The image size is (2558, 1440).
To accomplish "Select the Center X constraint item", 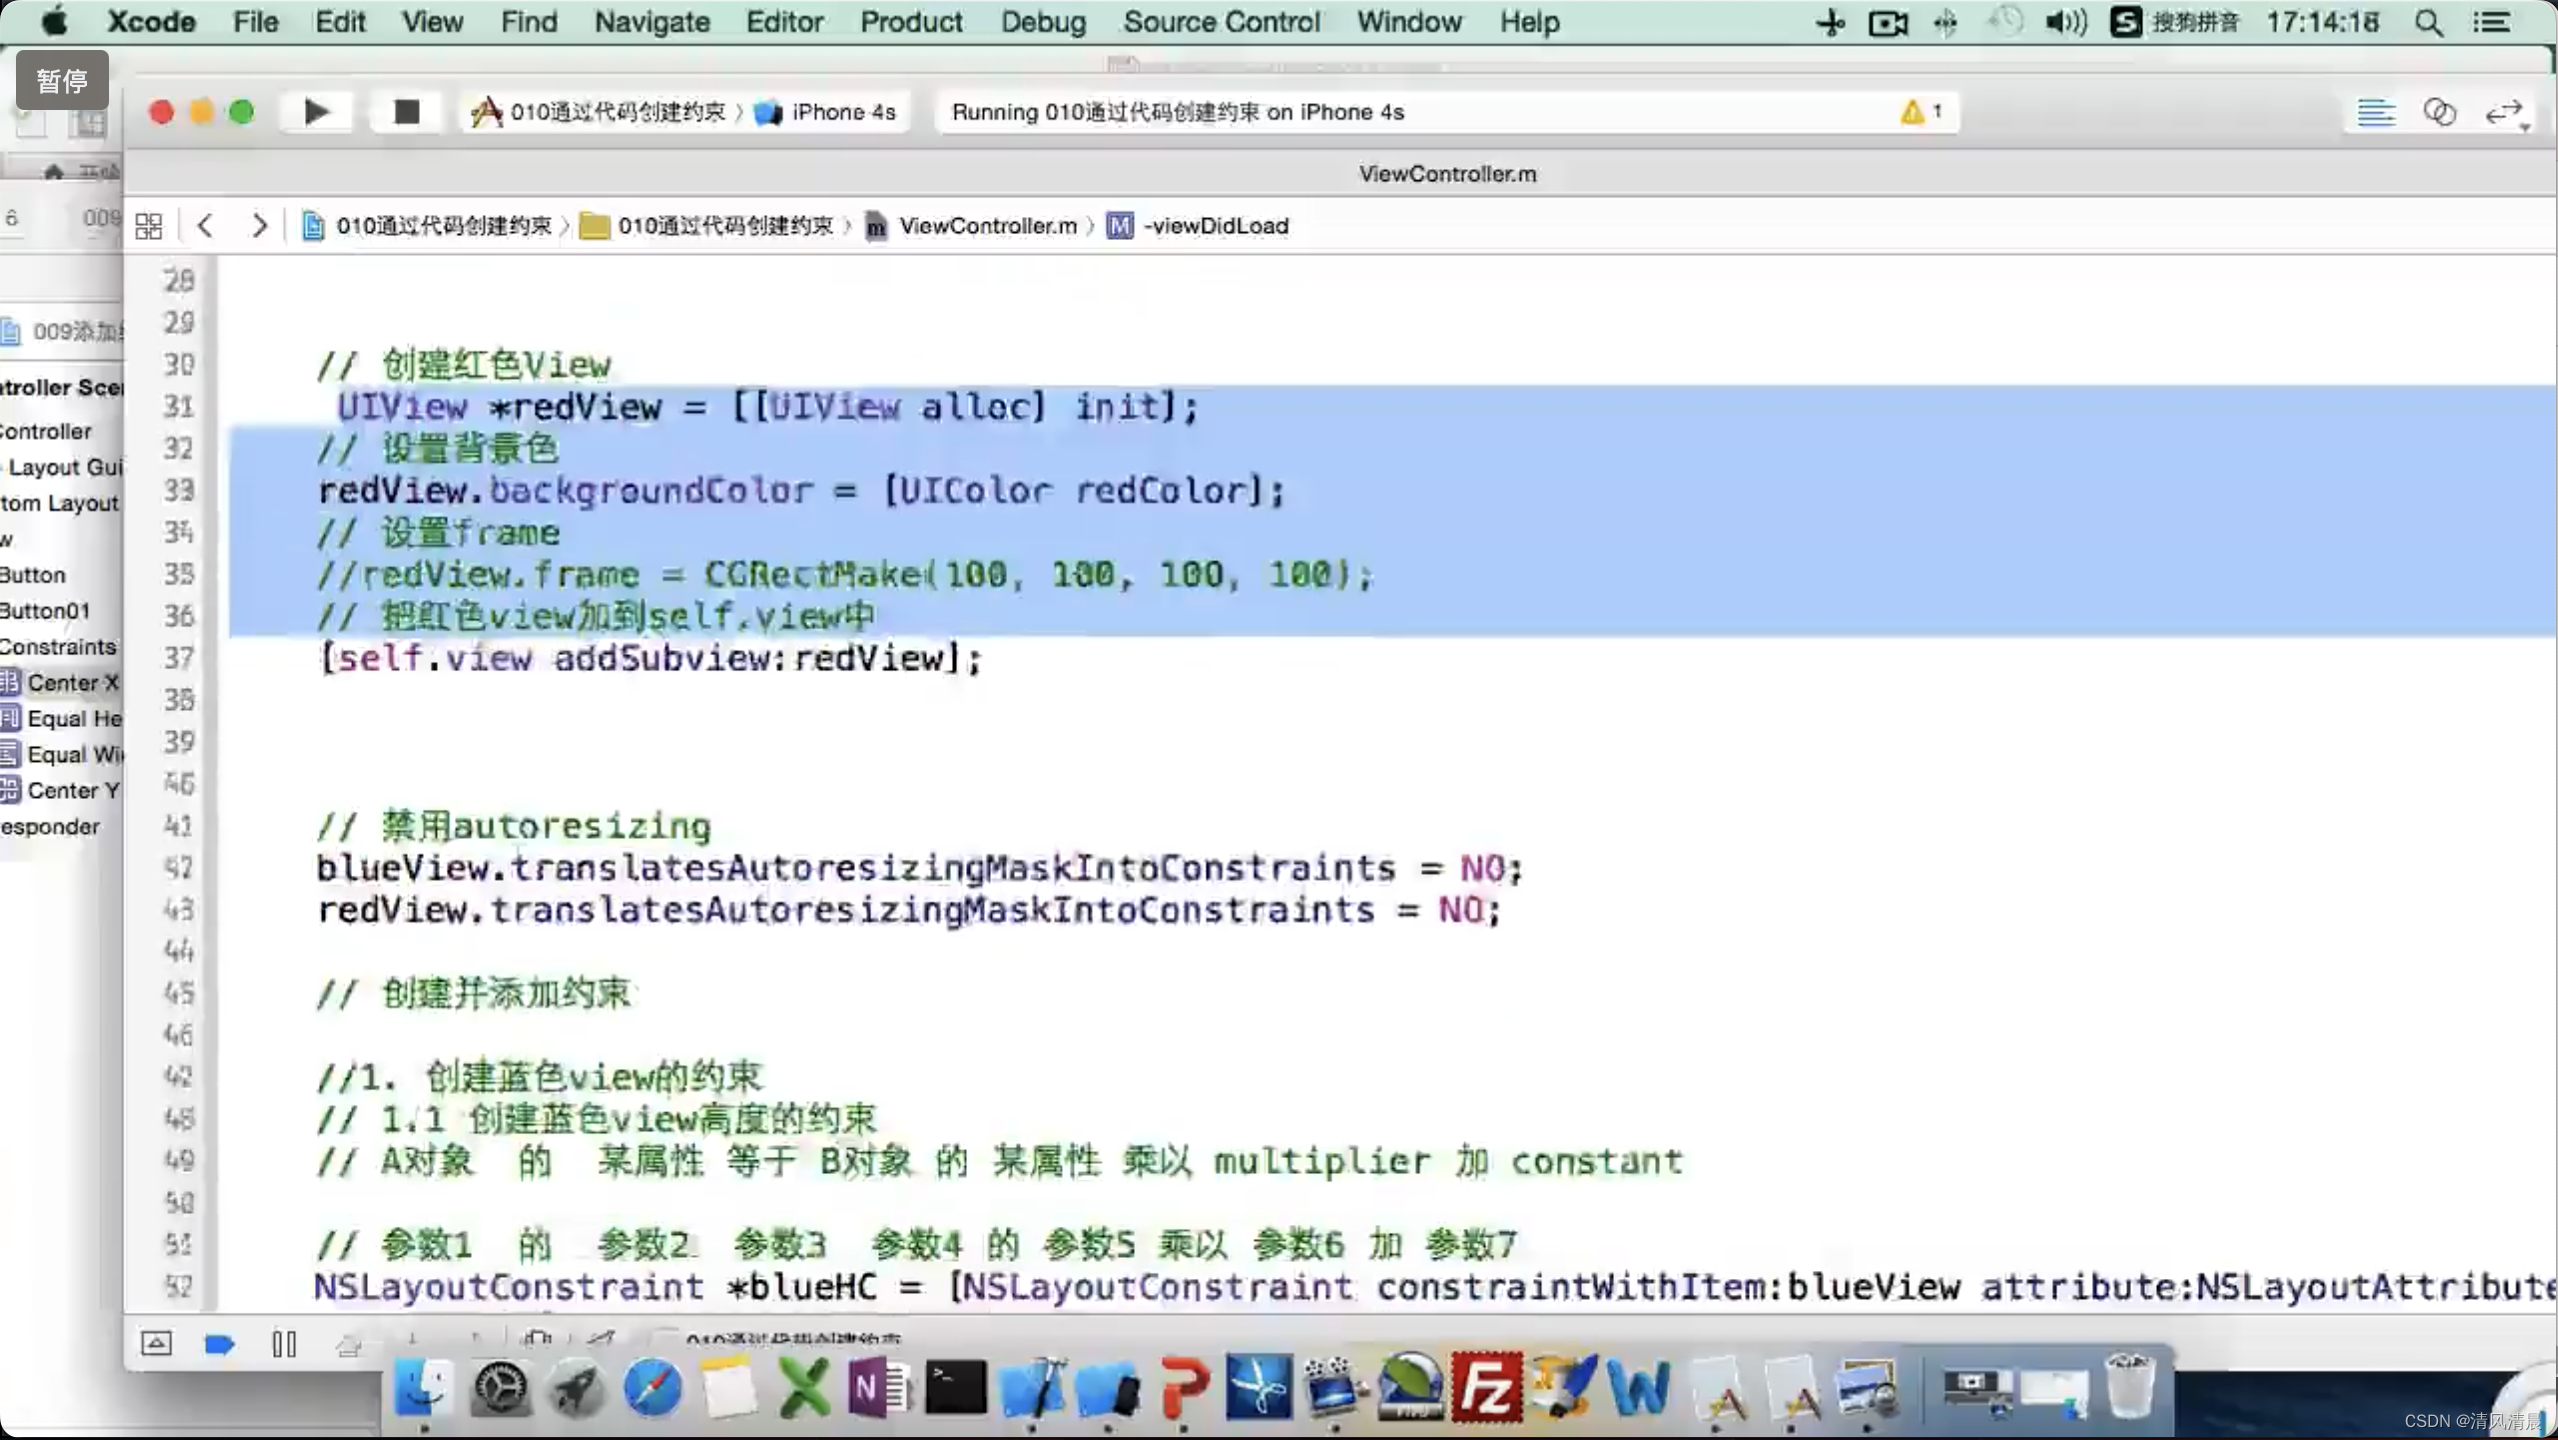I will pyautogui.click(x=70, y=683).
